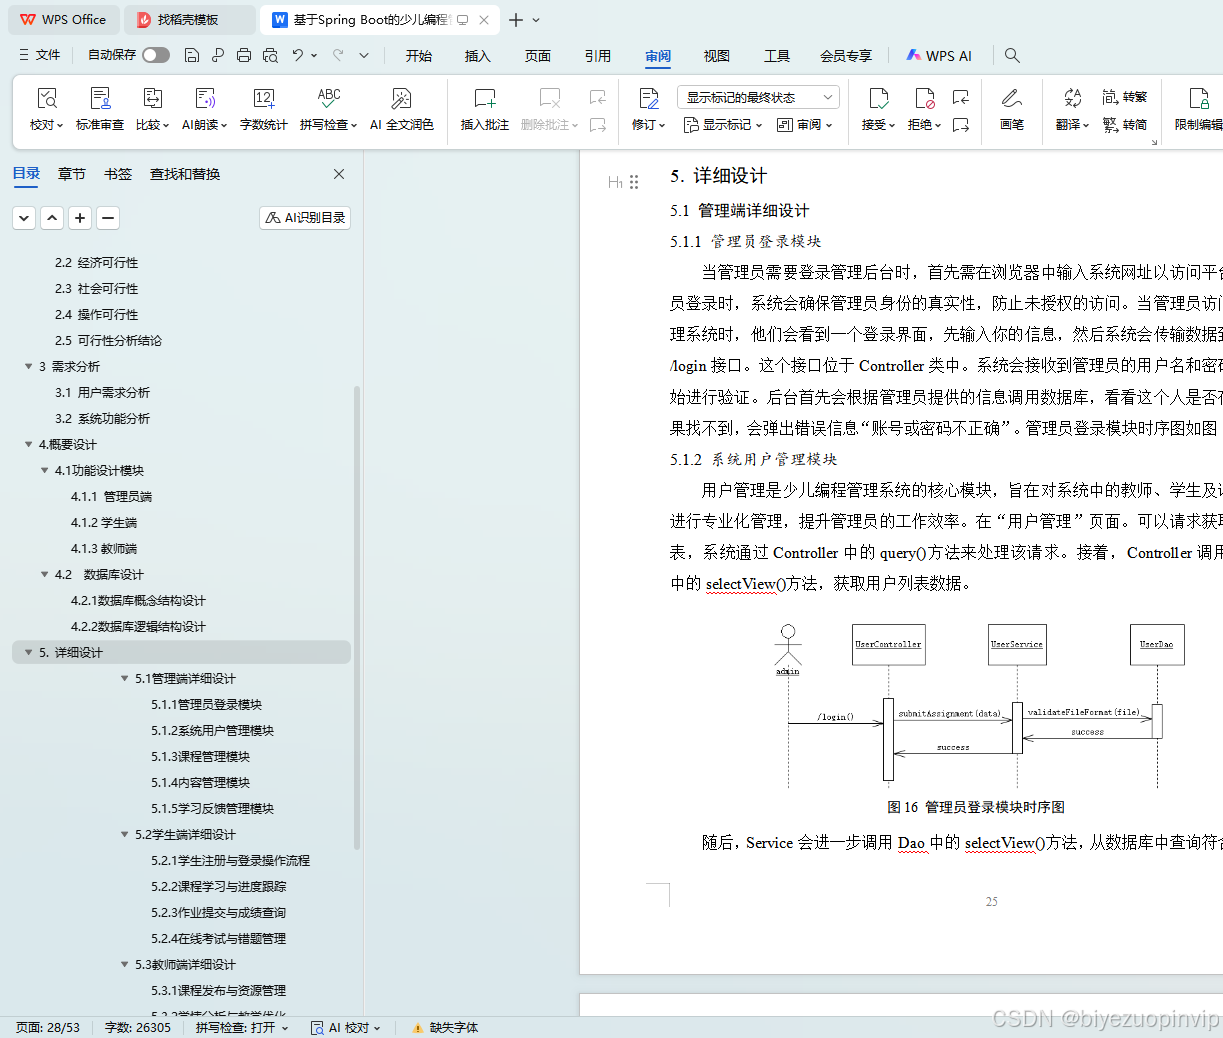Activate the 画笔 annotation pen
Viewport: 1223px width, 1038px height.
1012,105
